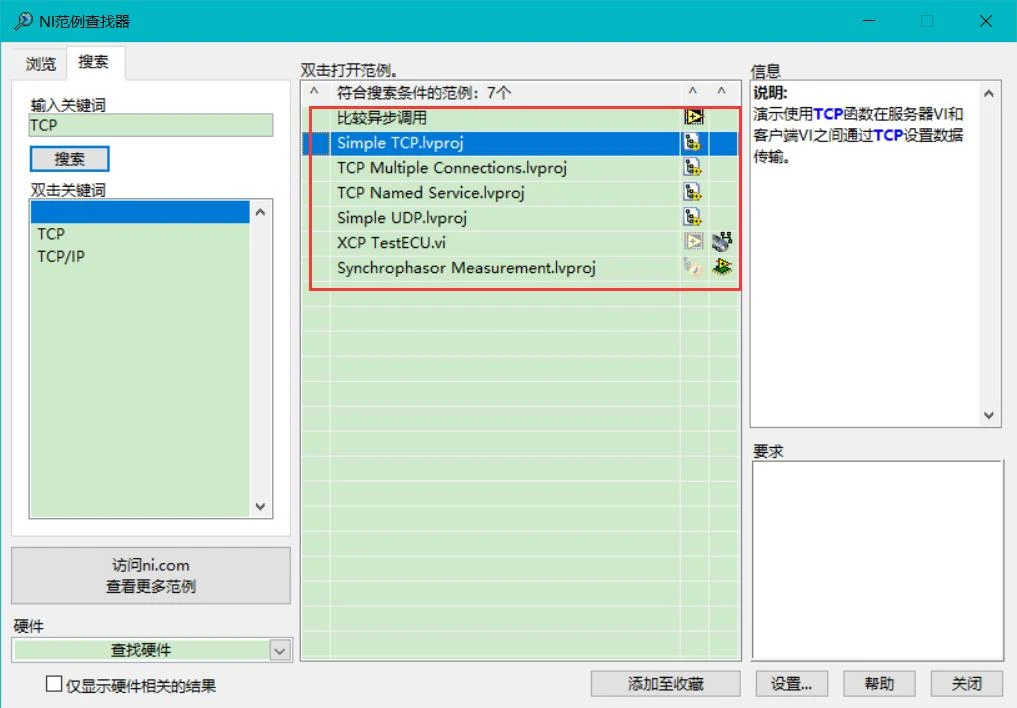Click the green hardware icon in Synchrophasor Measurement row
This screenshot has height=708, width=1017.
pos(722,266)
